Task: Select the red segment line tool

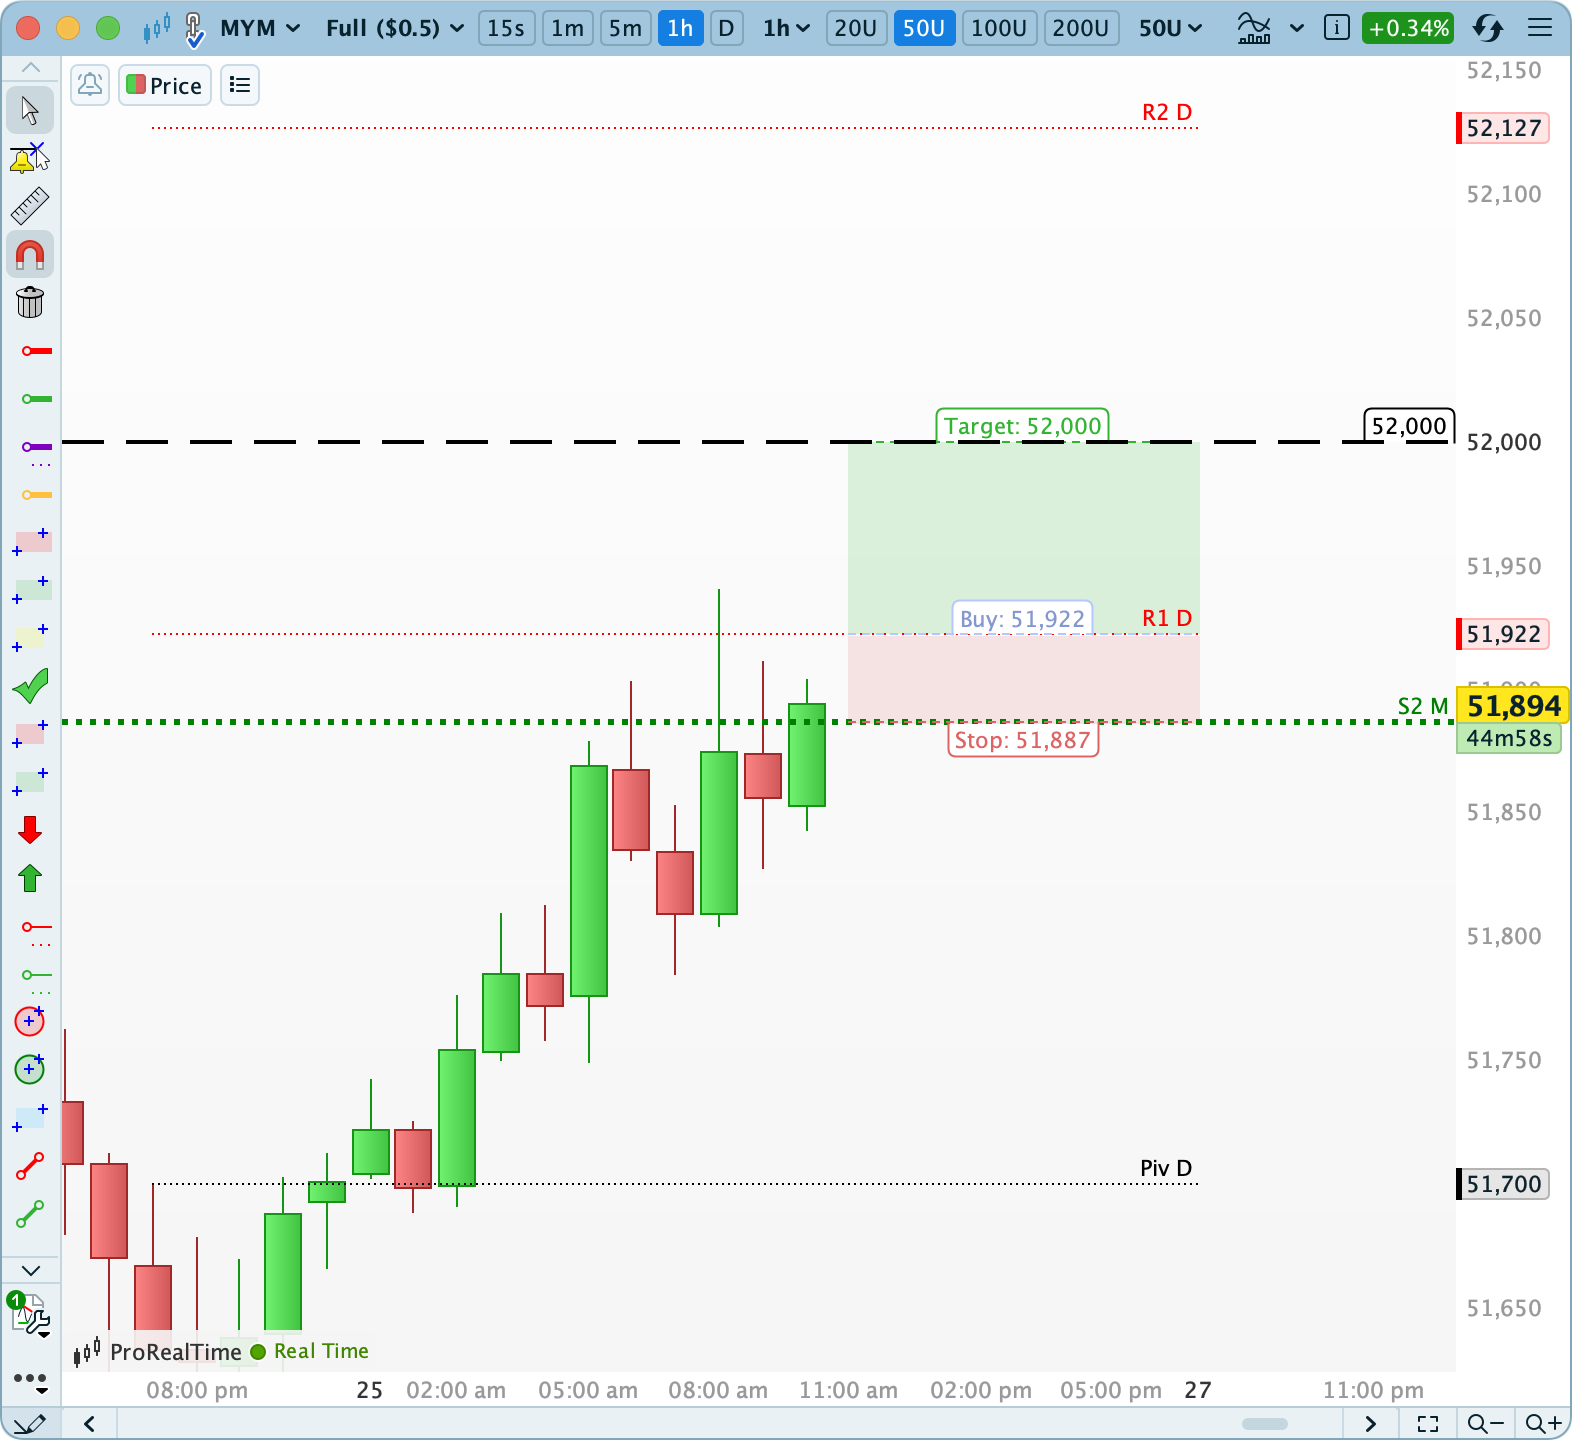Action: (x=30, y=1166)
